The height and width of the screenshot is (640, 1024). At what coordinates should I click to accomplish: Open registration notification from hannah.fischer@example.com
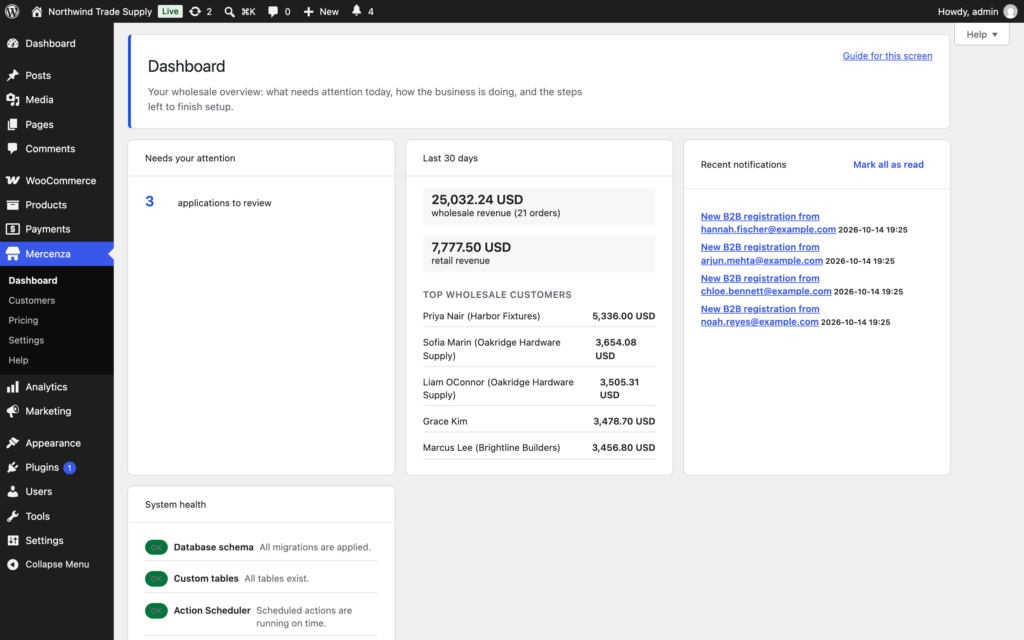pos(768,223)
